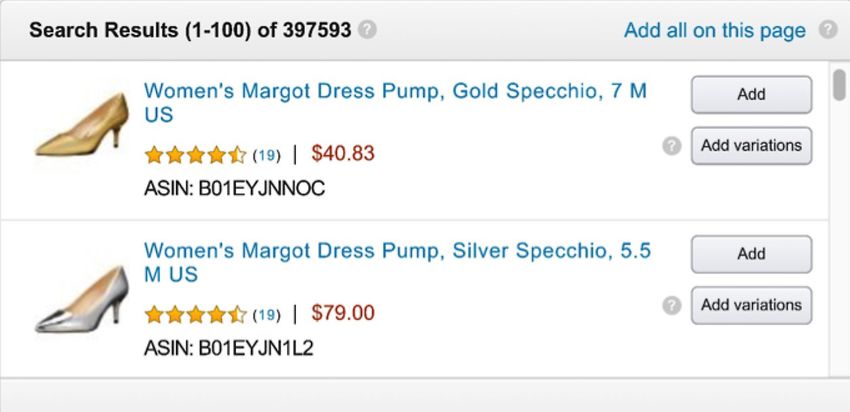This screenshot has width=850, height=412.
Task: Add variations for Silver Specchio pump
Action: (x=751, y=305)
